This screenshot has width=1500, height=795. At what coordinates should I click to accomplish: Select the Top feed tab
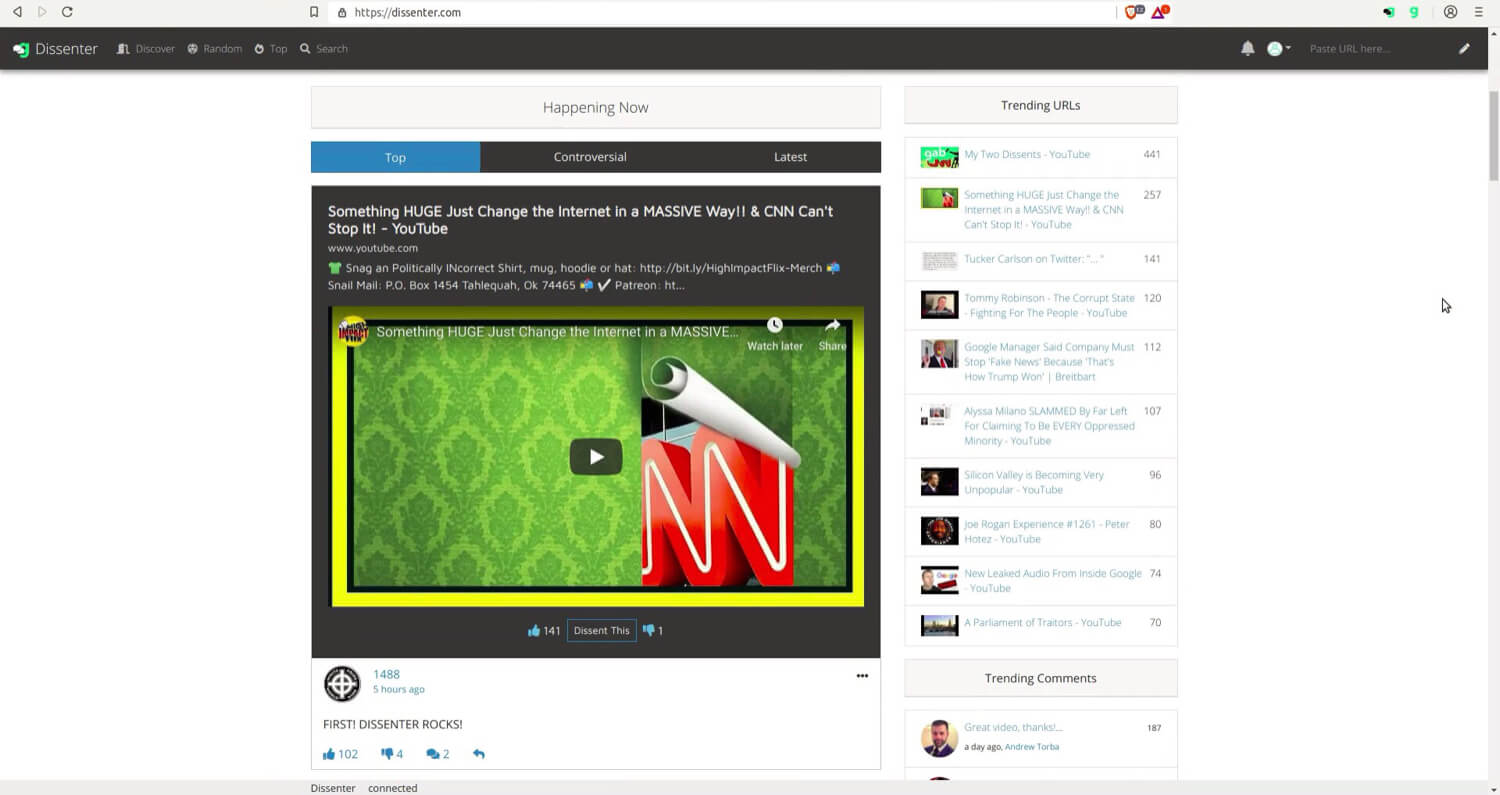[x=395, y=157]
